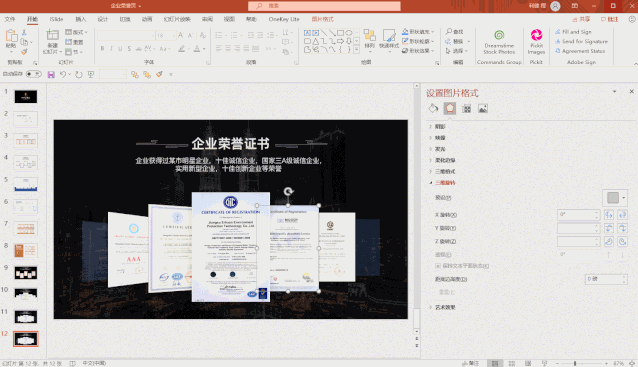Open Dreamstime Stock Photos

click(499, 42)
